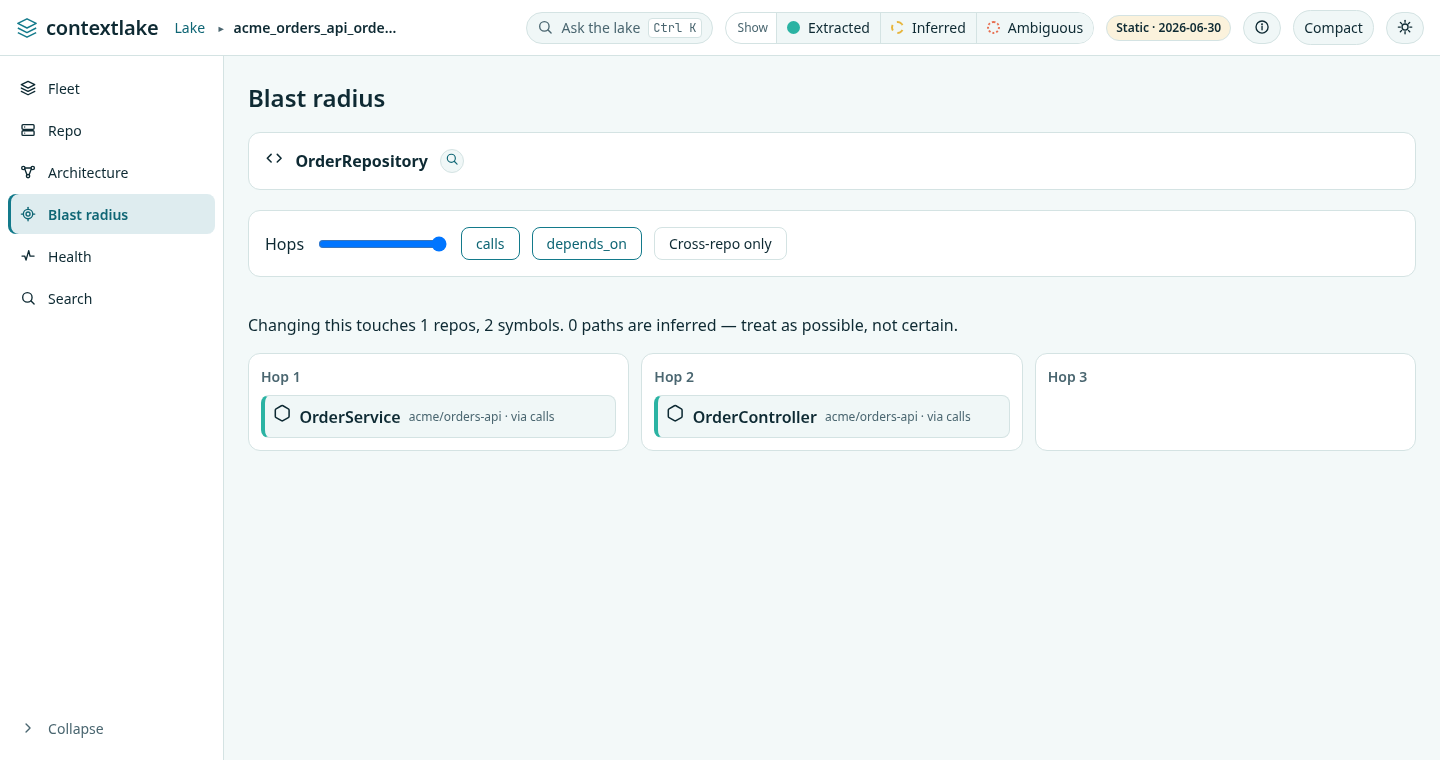This screenshot has width=1440, height=760.
Task: Toggle light theme sun icon
Action: [x=1405, y=28]
